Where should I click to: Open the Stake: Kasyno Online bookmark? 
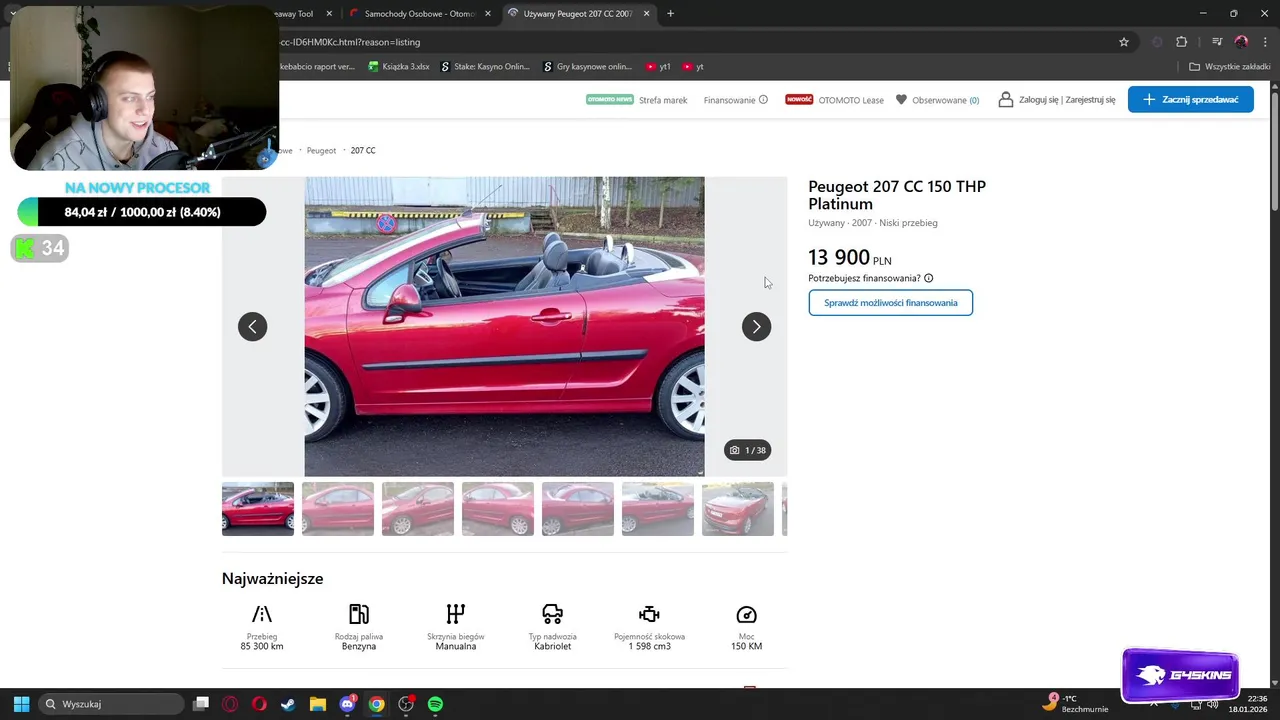coord(485,67)
